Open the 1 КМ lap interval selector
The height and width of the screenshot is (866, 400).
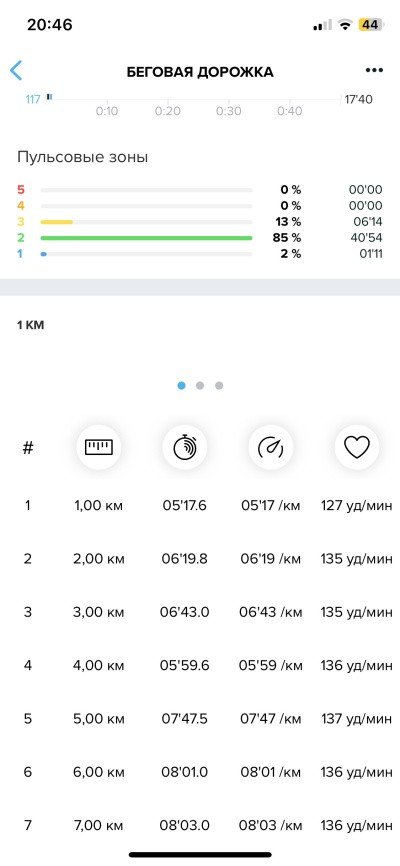click(30, 325)
